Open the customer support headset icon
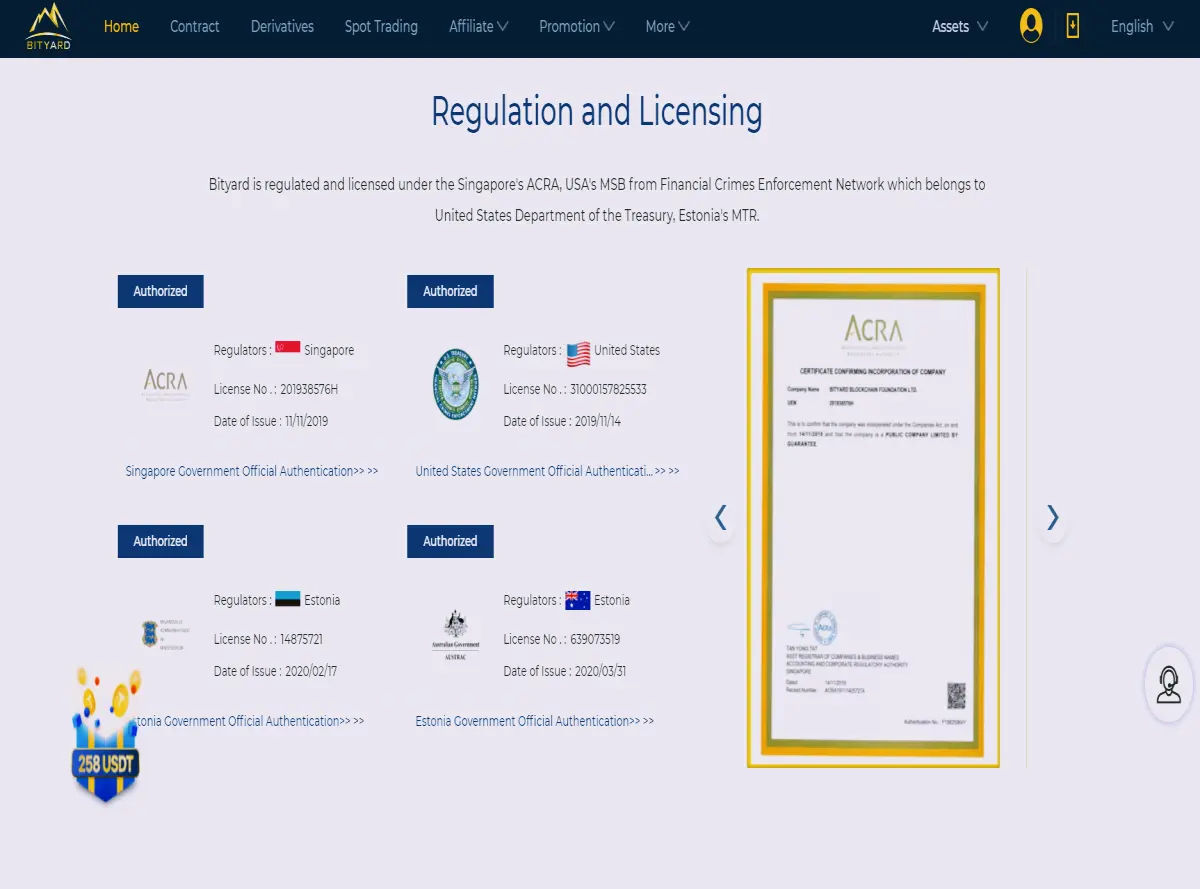 1168,685
